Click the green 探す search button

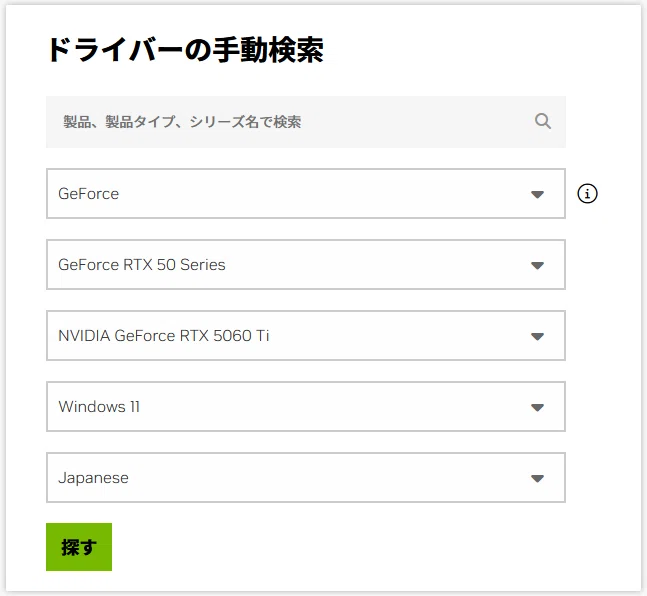coord(79,547)
